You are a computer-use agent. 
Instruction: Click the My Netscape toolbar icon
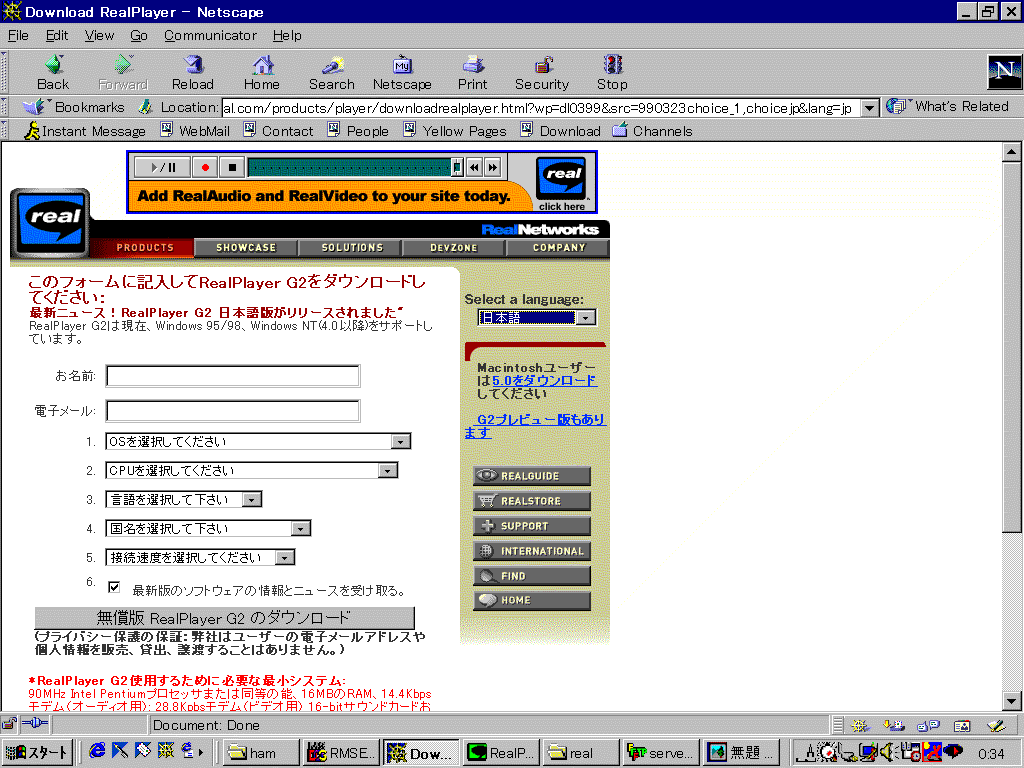click(x=402, y=72)
